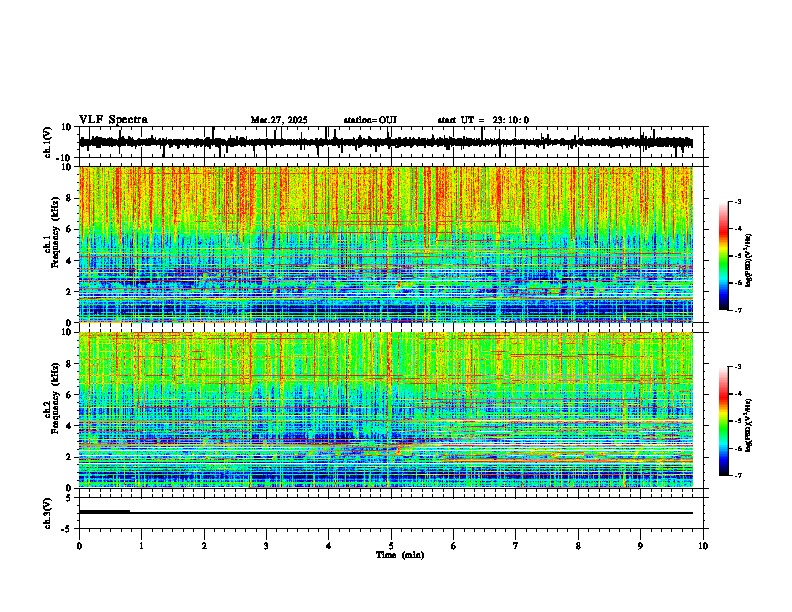Select the "start UT = 23:10:0" header text
This screenshot has width=792, height=612.
(483, 120)
